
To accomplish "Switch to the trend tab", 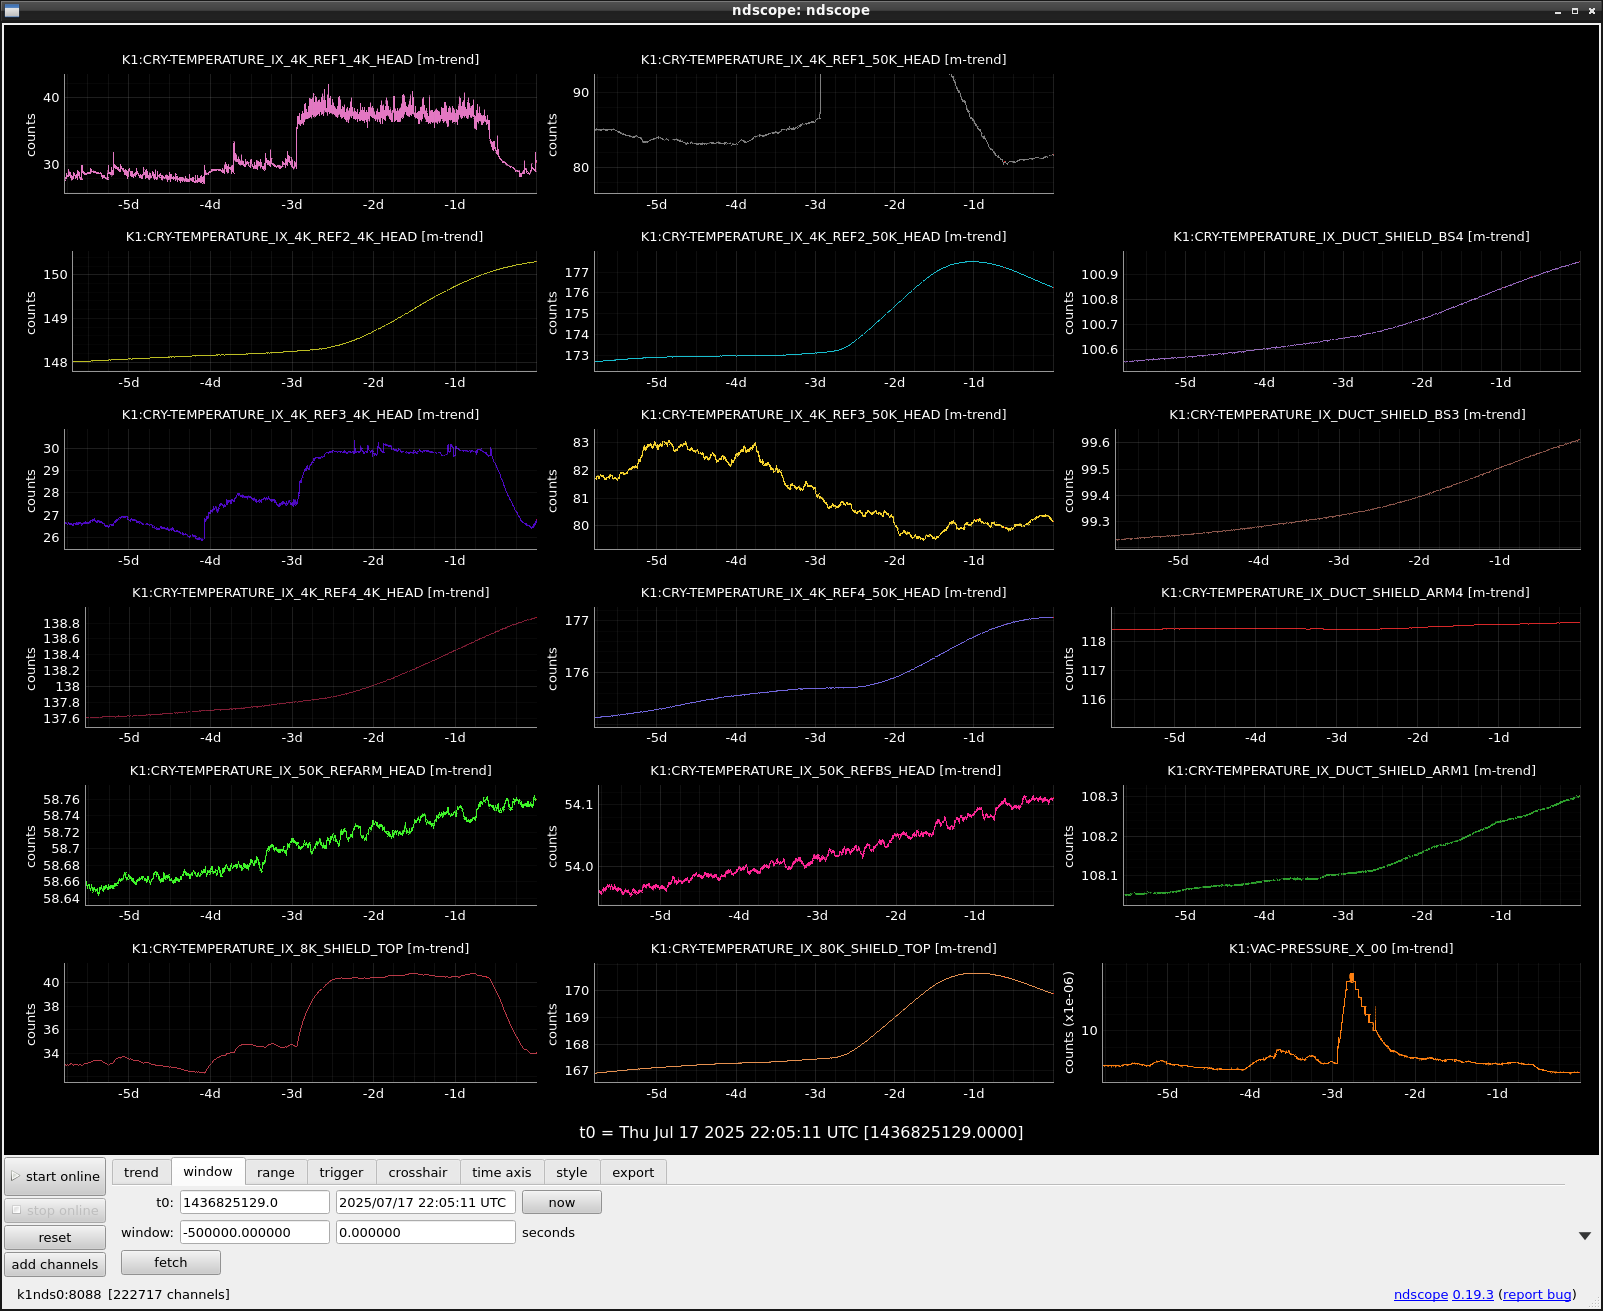I will pos(141,1172).
